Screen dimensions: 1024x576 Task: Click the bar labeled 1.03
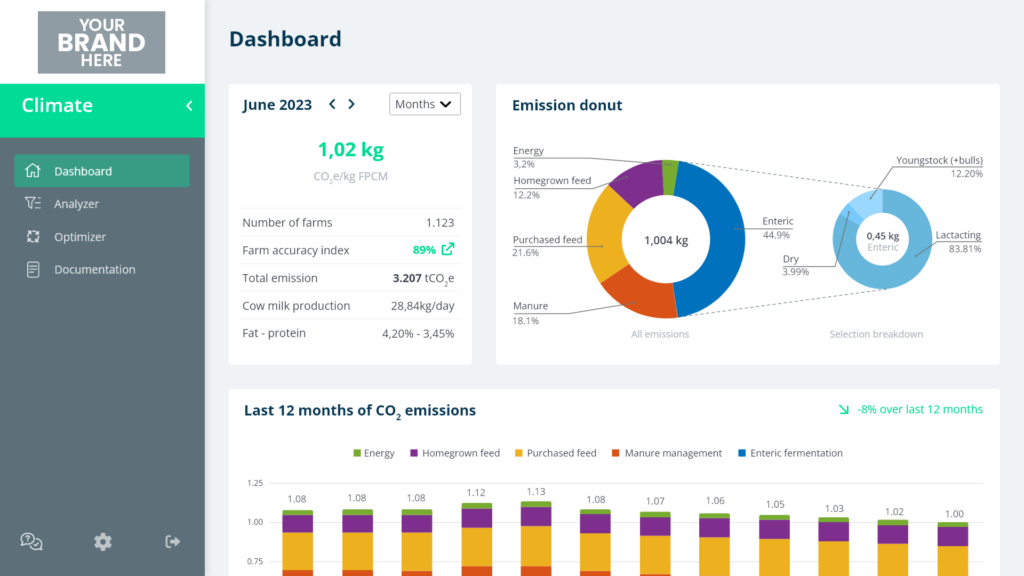pos(834,547)
